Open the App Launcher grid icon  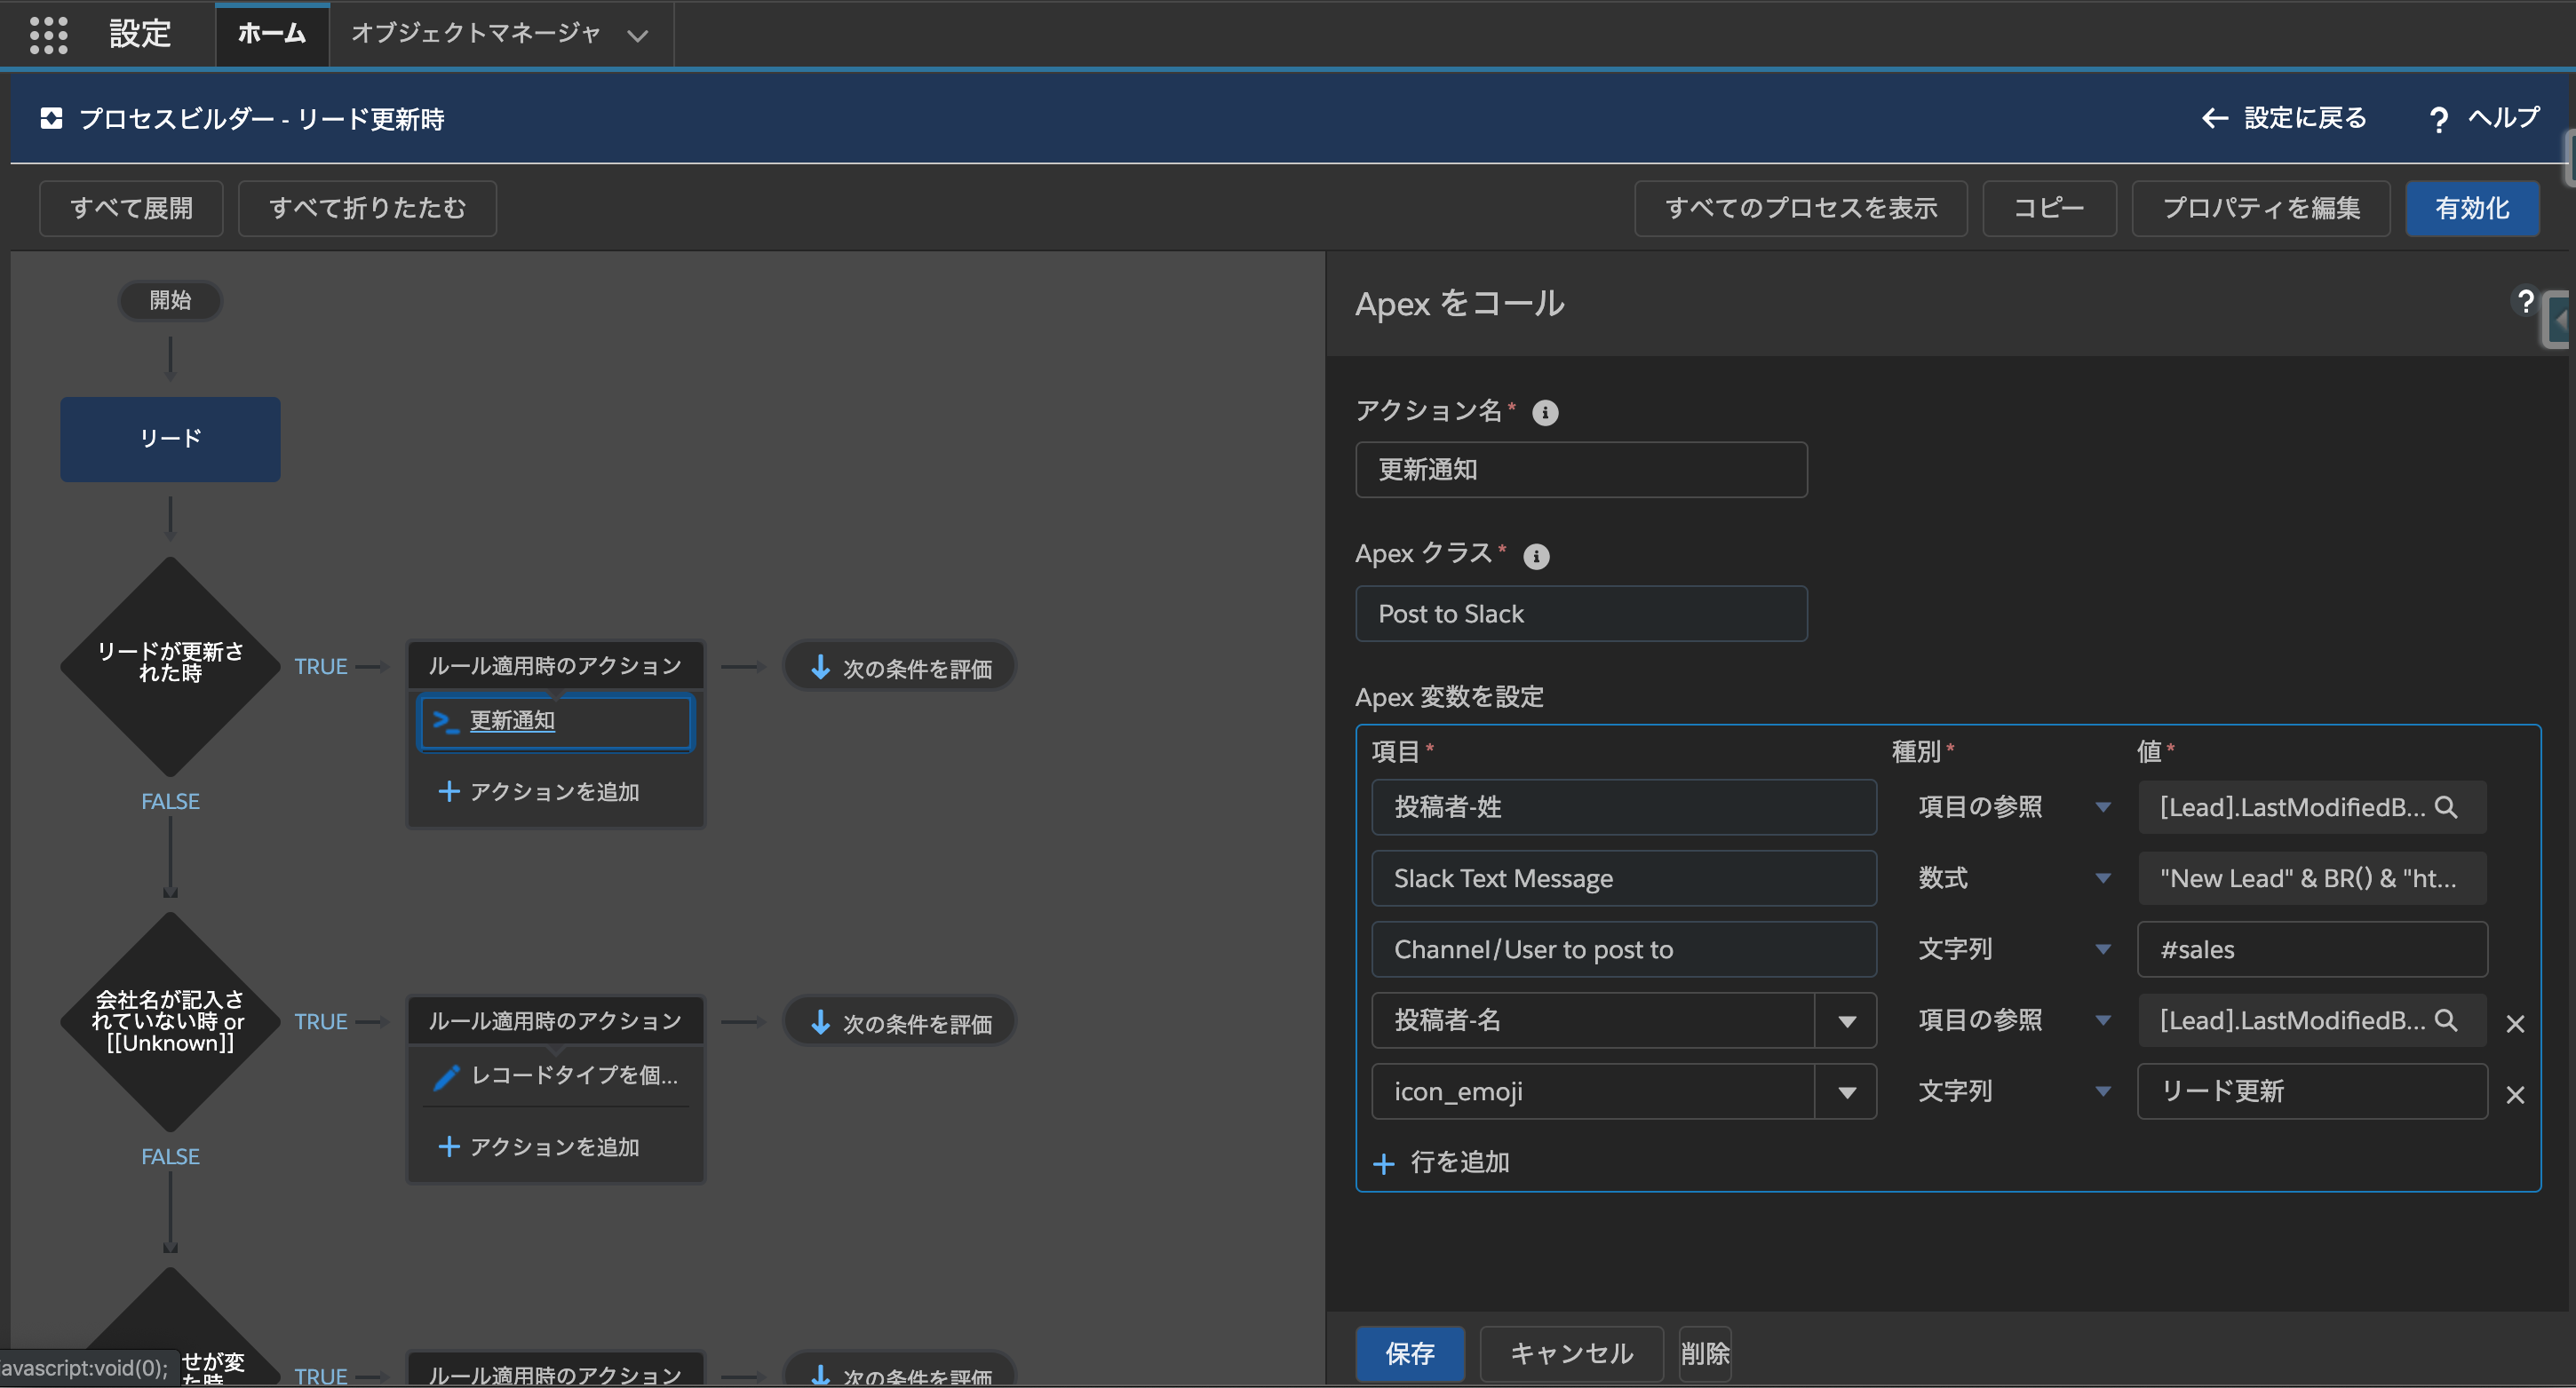point(48,34)
